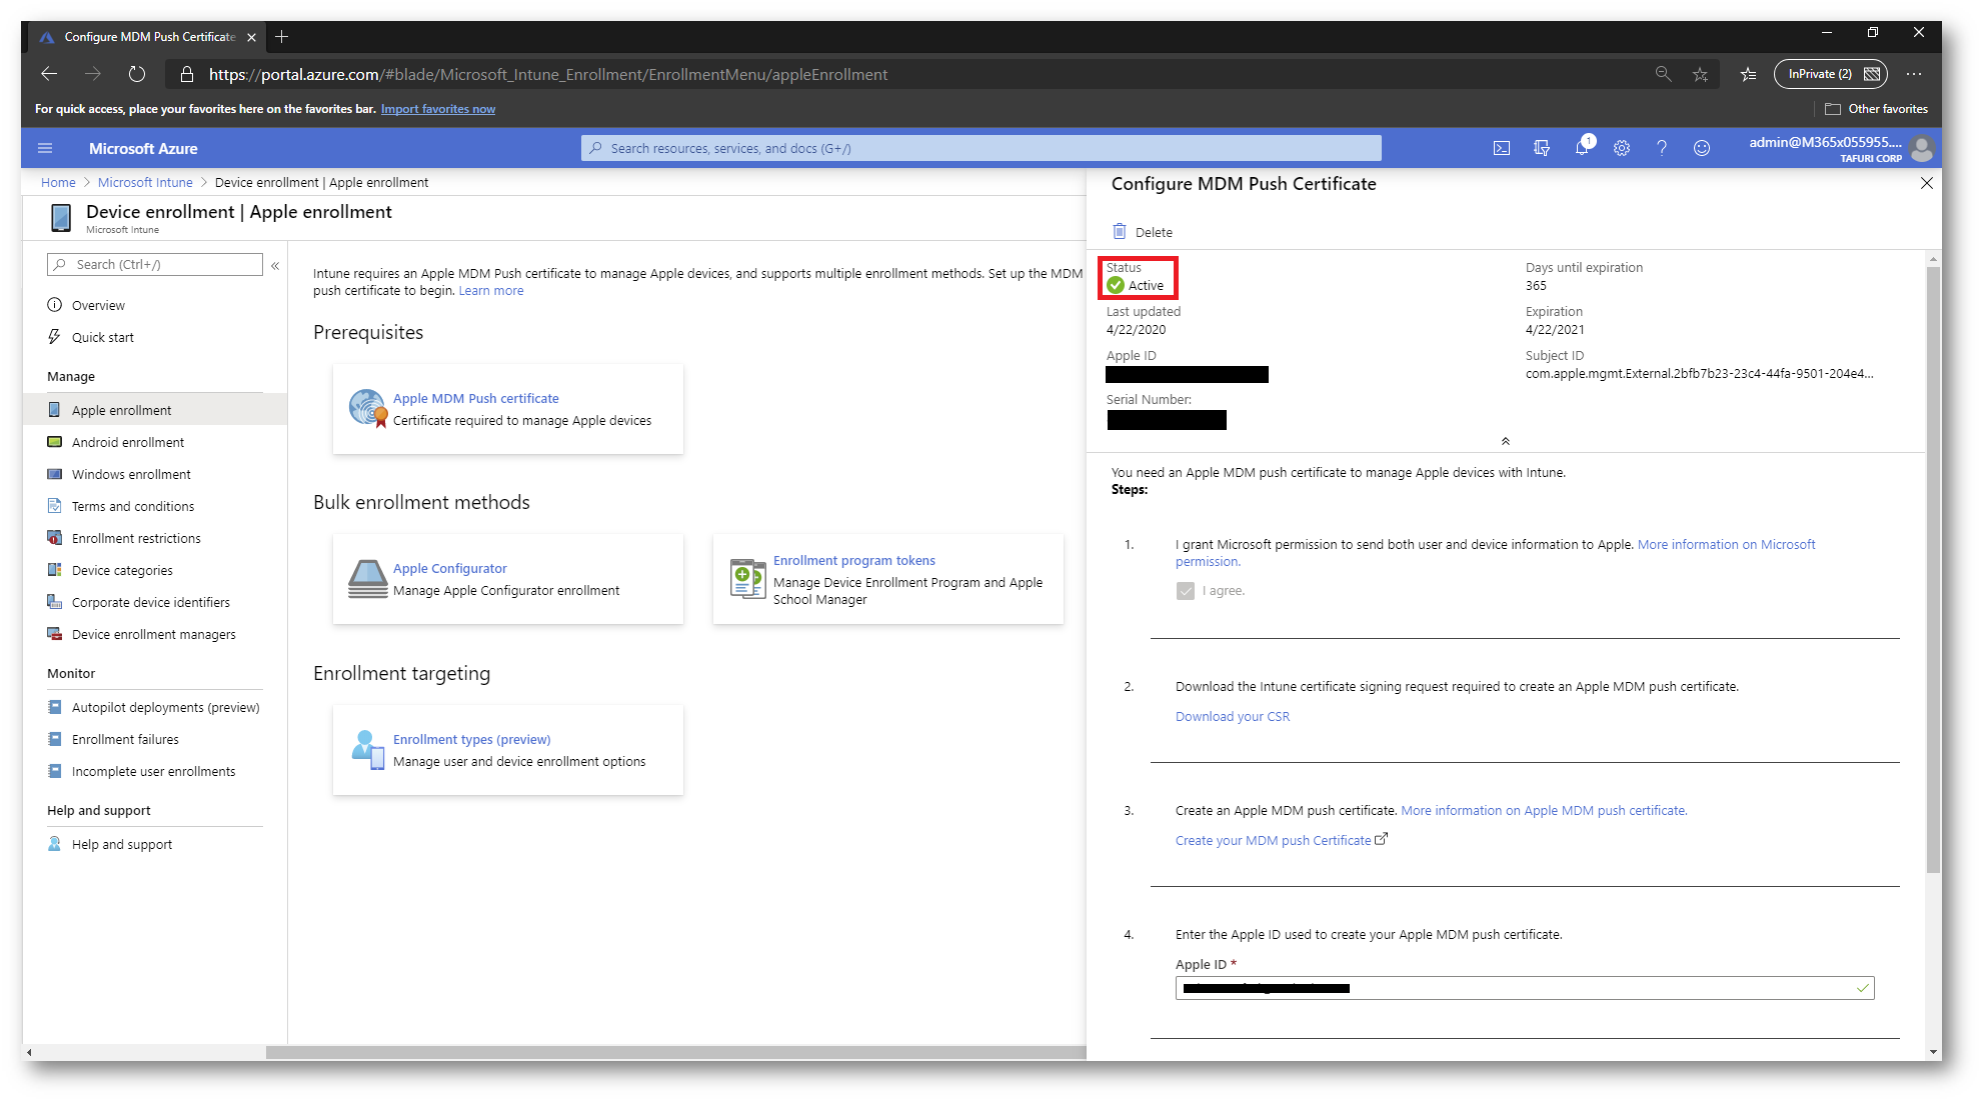Click the address bar URL

click(x=548, y=74)
